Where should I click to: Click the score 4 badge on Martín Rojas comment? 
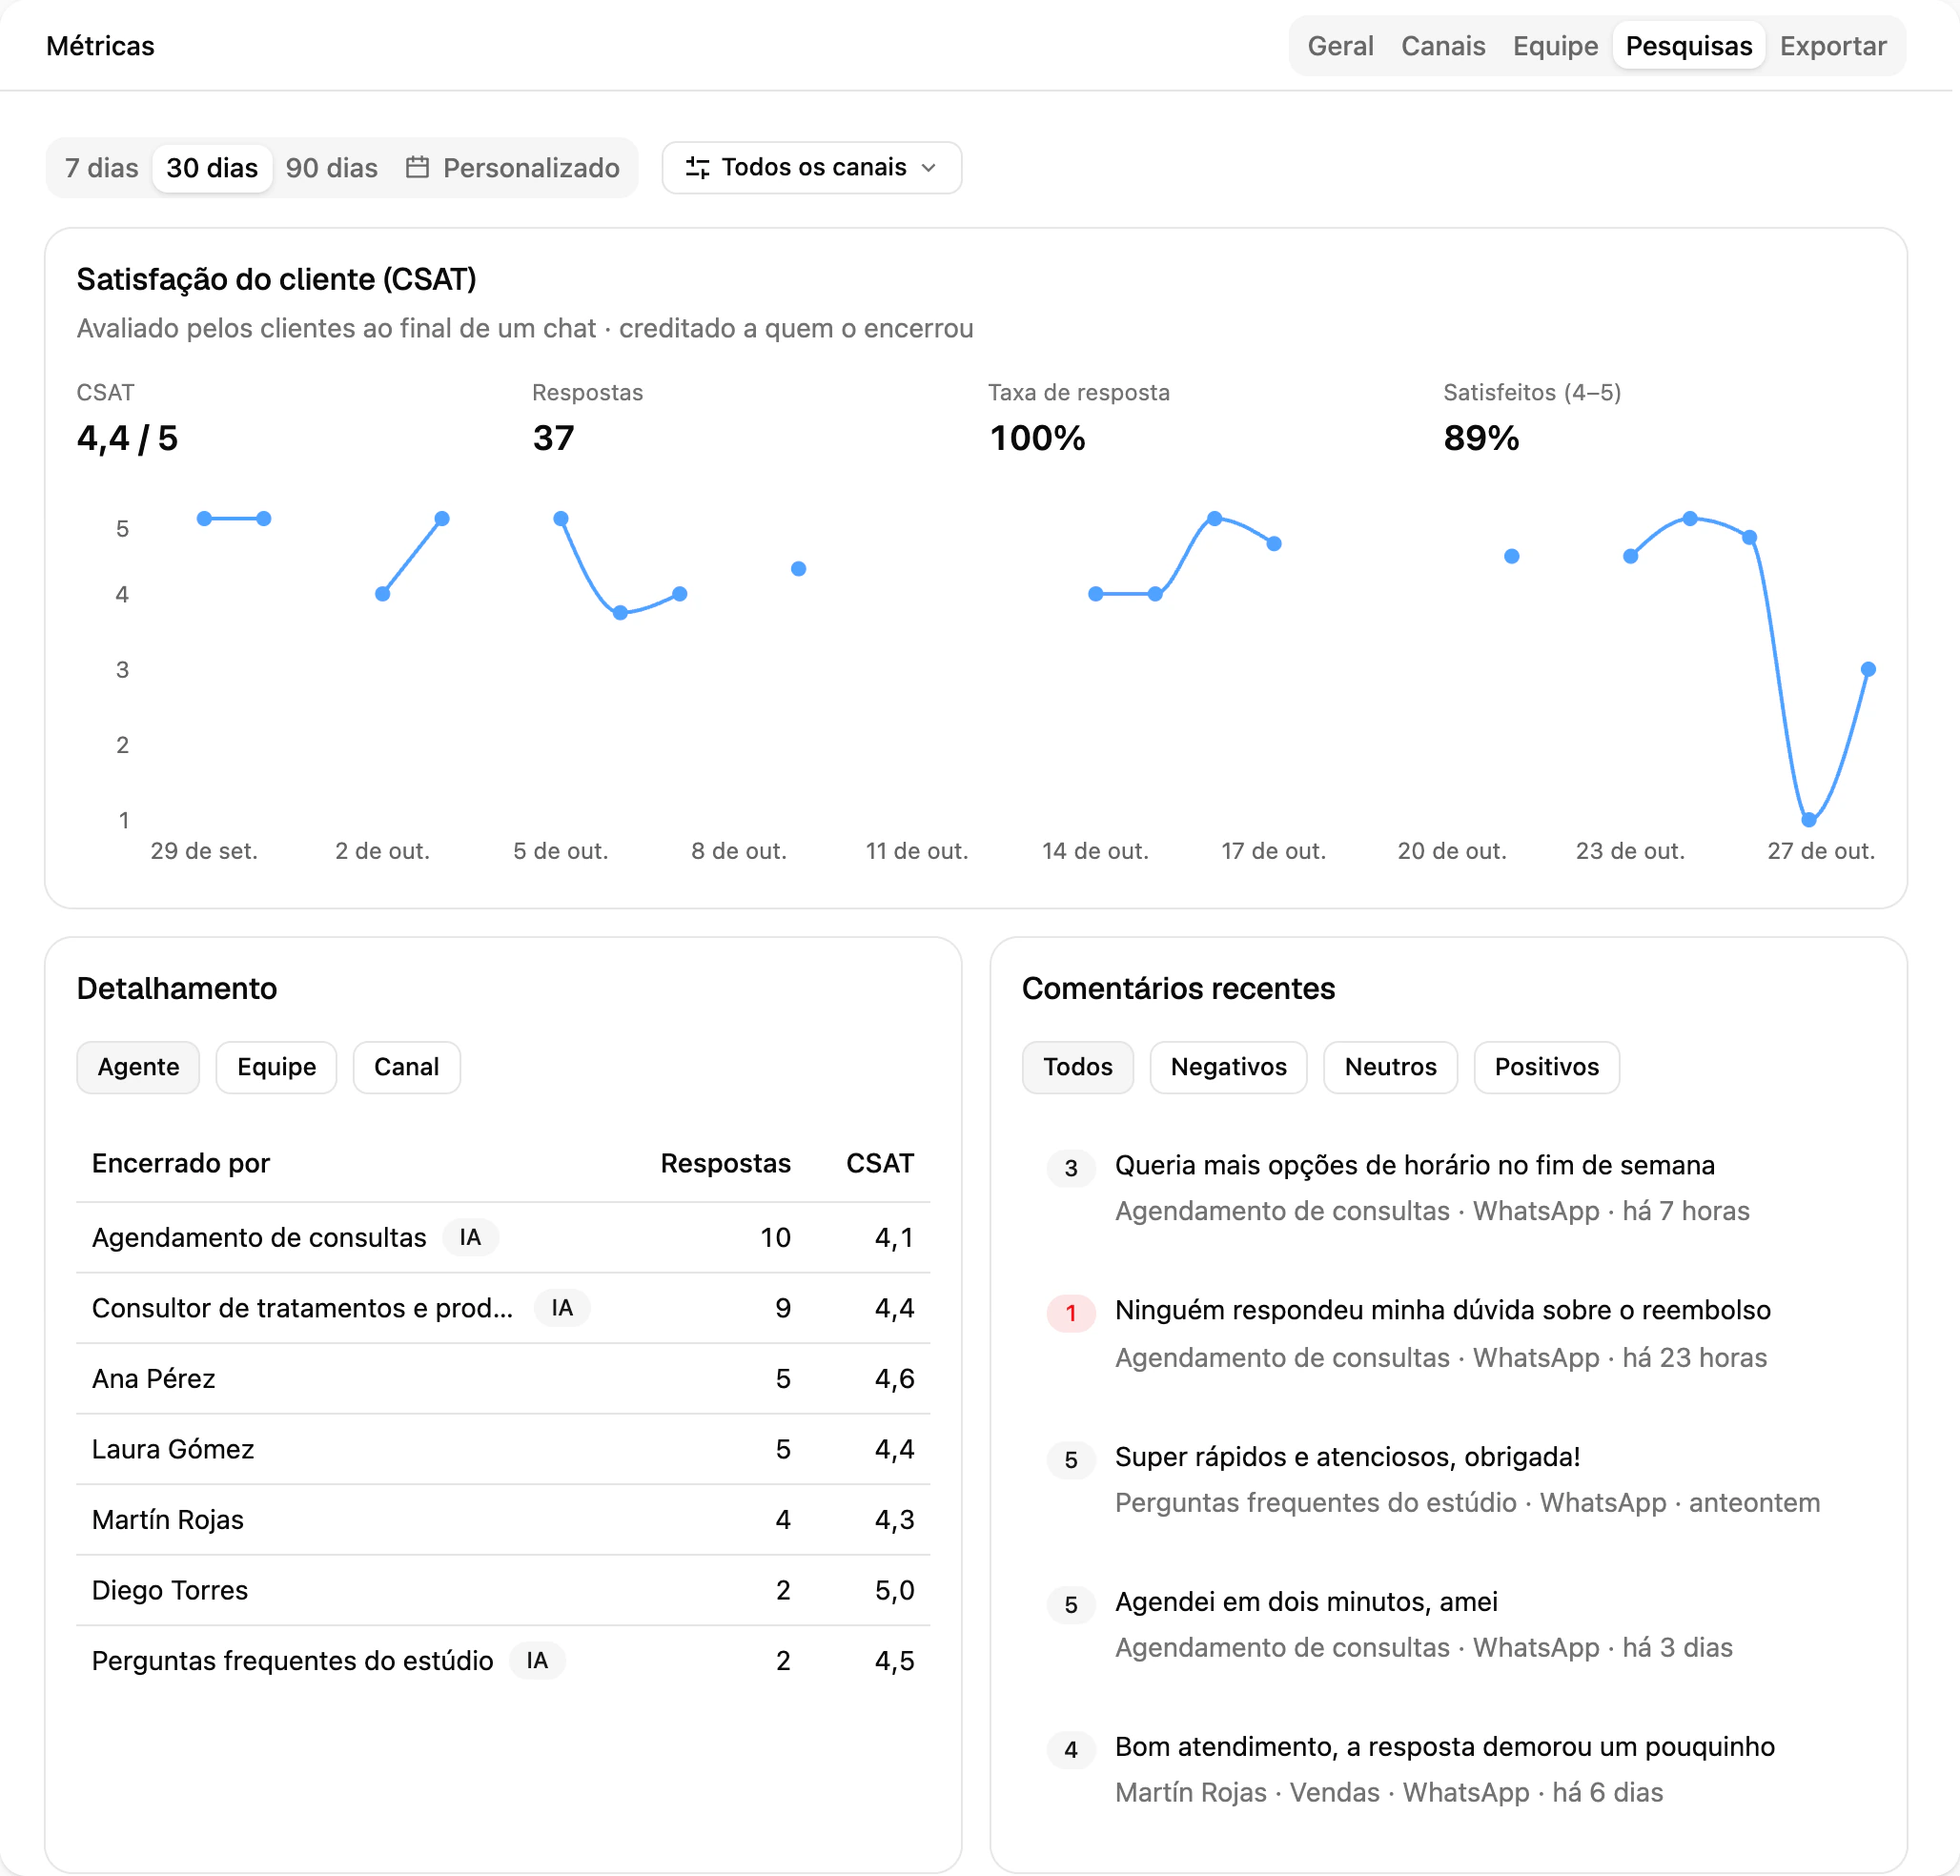coord(1071,1749)
